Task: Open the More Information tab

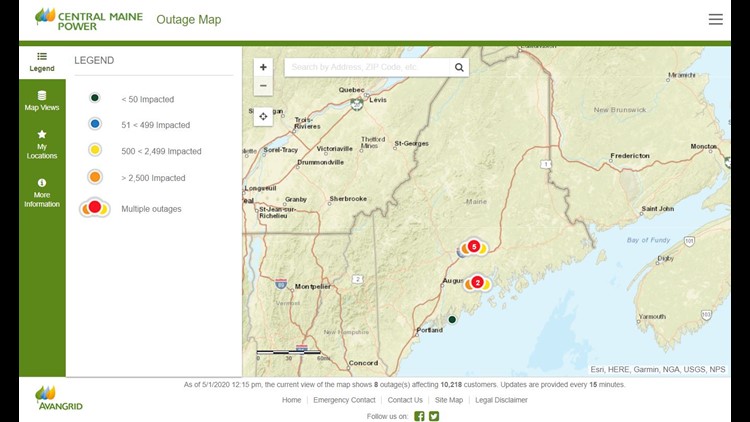Action: 42,193
